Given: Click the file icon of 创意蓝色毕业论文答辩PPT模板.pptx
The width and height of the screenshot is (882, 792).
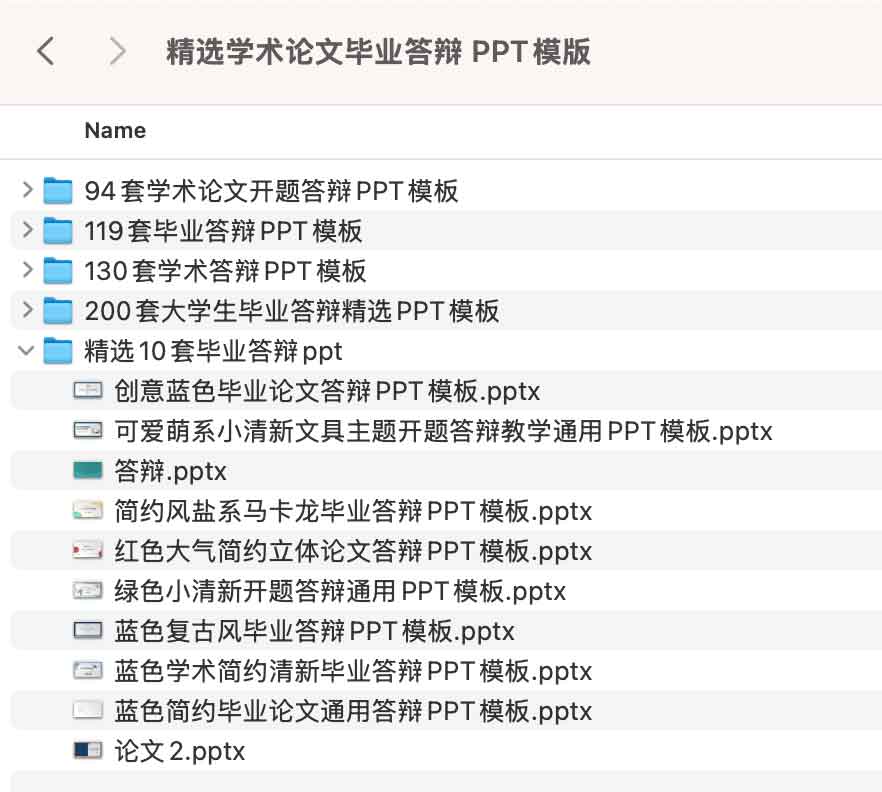Looking at the screenshot, I should click(x=89, y=390).
